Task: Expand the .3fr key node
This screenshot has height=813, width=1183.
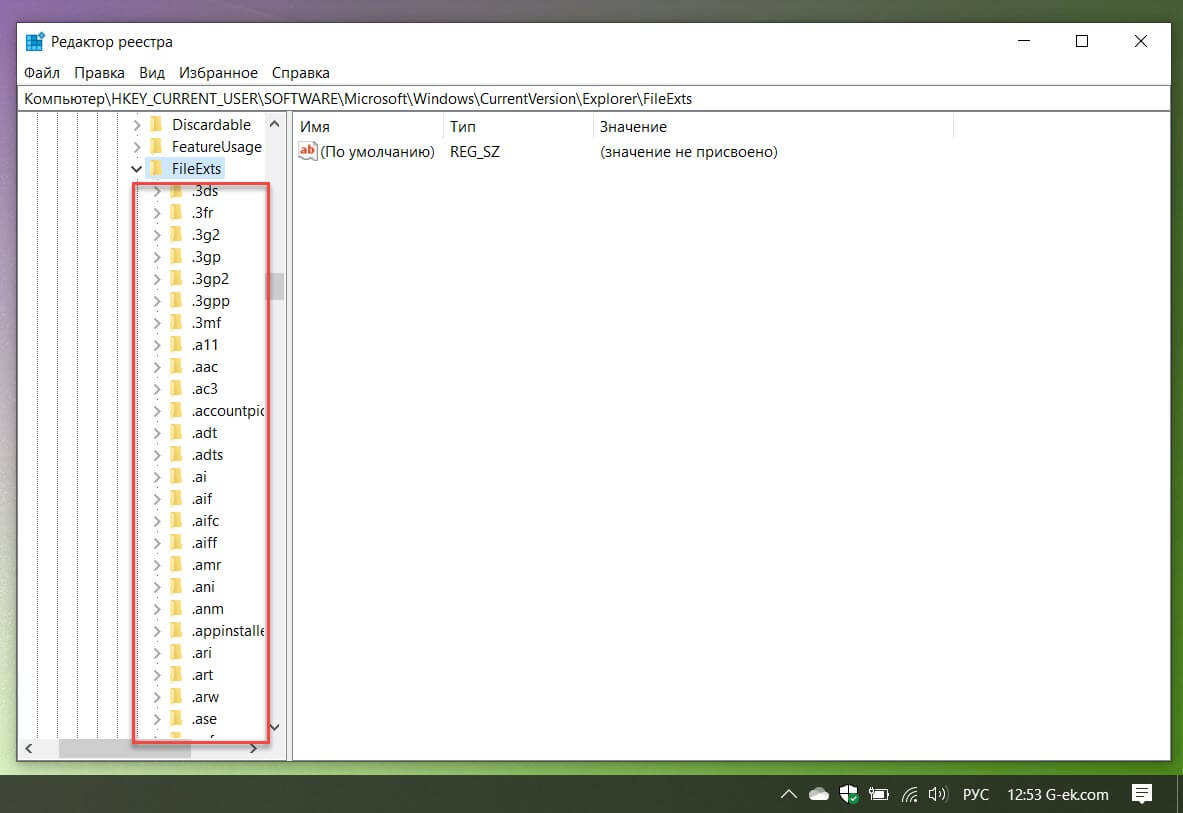Action: (x=157, y=213)
